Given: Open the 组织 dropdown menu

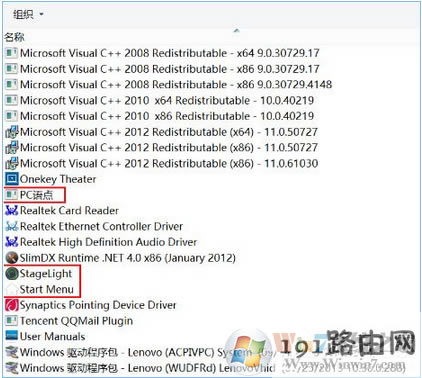Looking at the screenshot, I should coord(28,15).
